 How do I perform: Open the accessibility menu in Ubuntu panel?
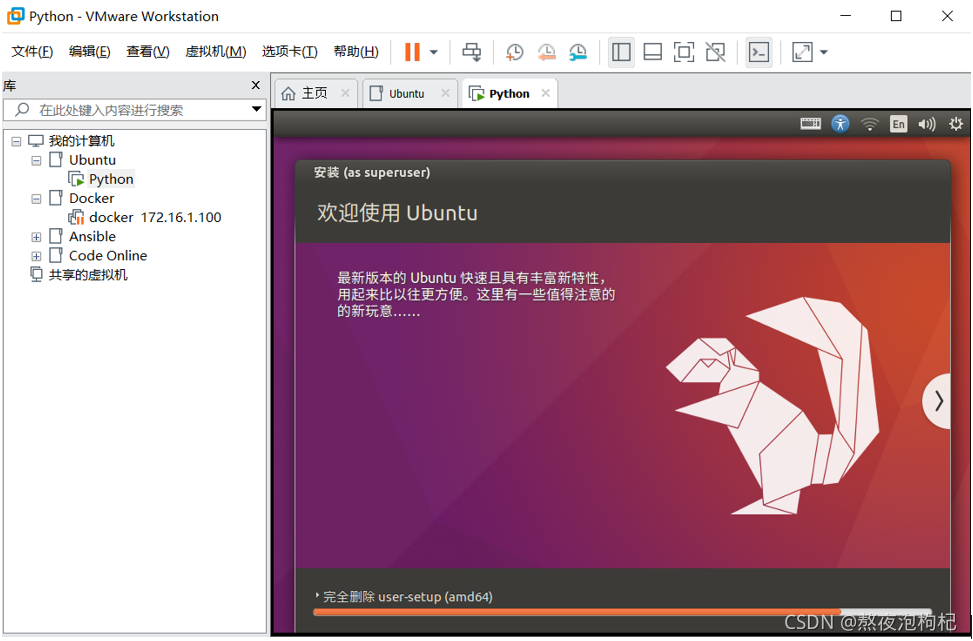(x=840, y=124)
